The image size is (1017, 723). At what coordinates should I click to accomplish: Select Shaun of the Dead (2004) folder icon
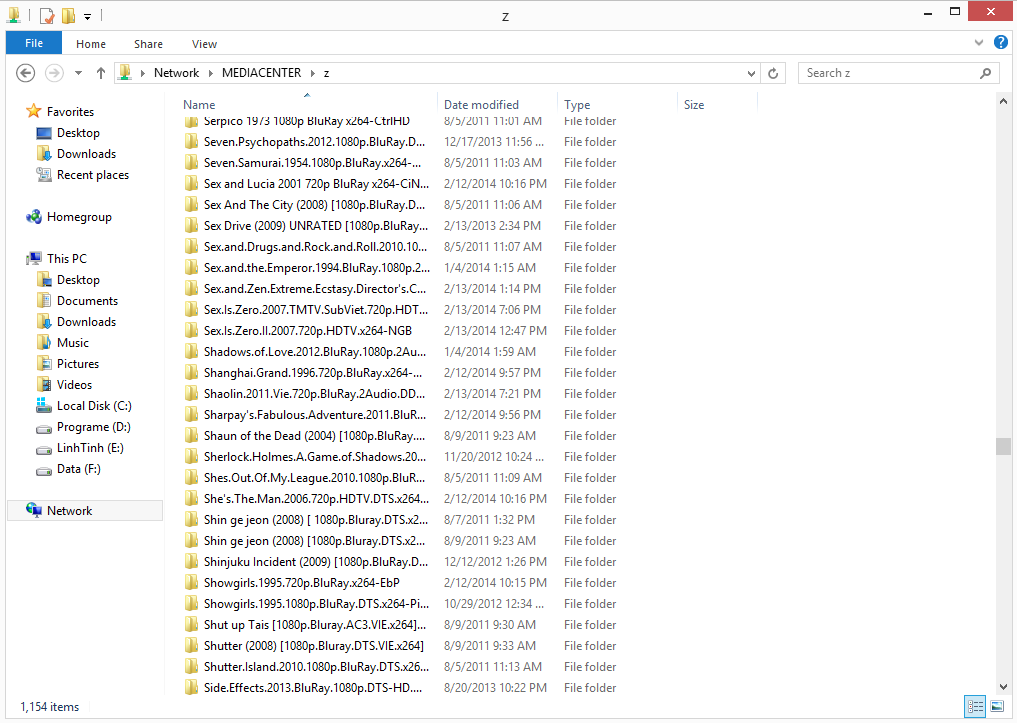191,436
